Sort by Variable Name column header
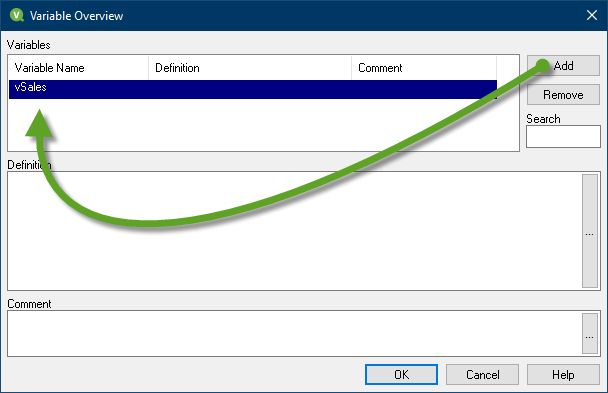The image size is (608, 393). pos(79,68)
